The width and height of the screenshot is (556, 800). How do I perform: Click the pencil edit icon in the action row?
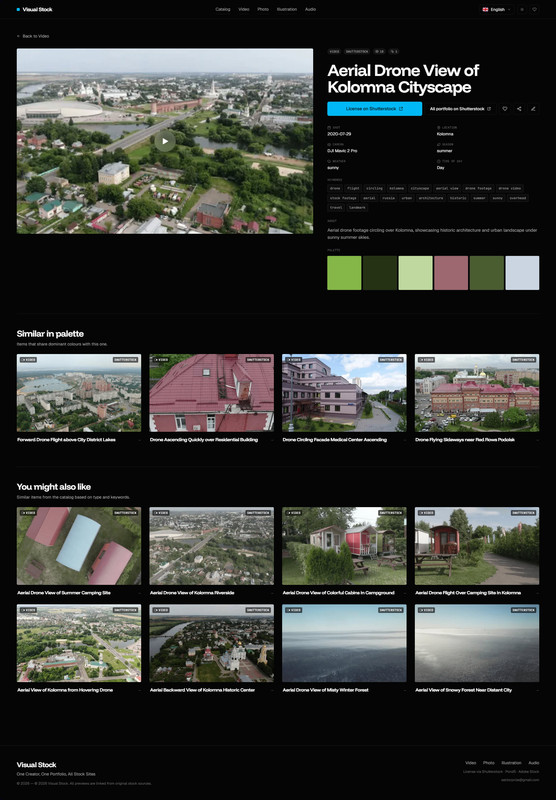coord(533,109)
